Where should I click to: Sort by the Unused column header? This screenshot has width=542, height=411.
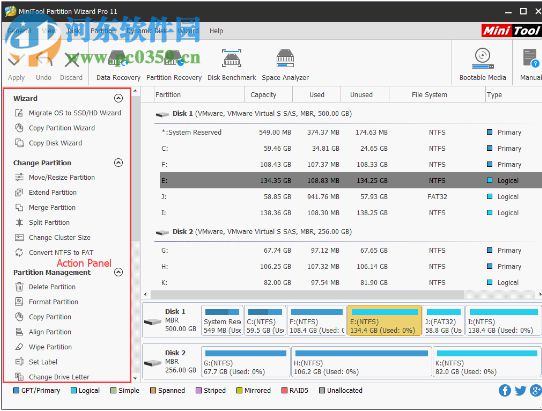coord(365,95)
